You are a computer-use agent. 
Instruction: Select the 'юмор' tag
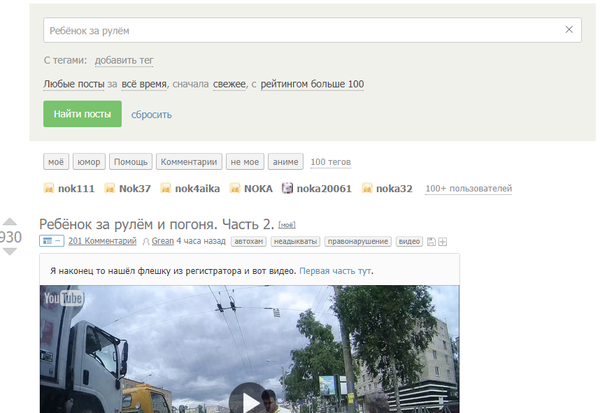pos(88,162)
